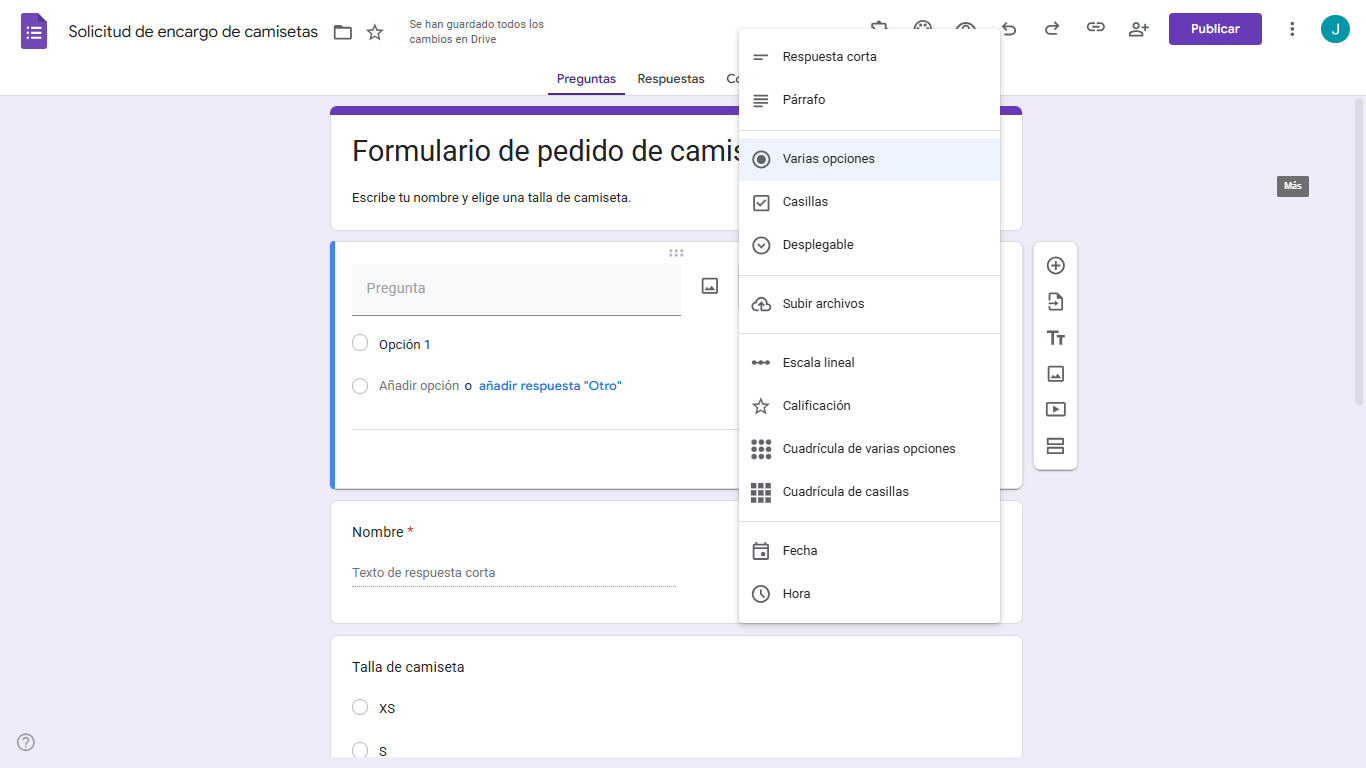Screen dimensions: 1366x768
Task: Click the Publicar button
Action: [1215, 29]
